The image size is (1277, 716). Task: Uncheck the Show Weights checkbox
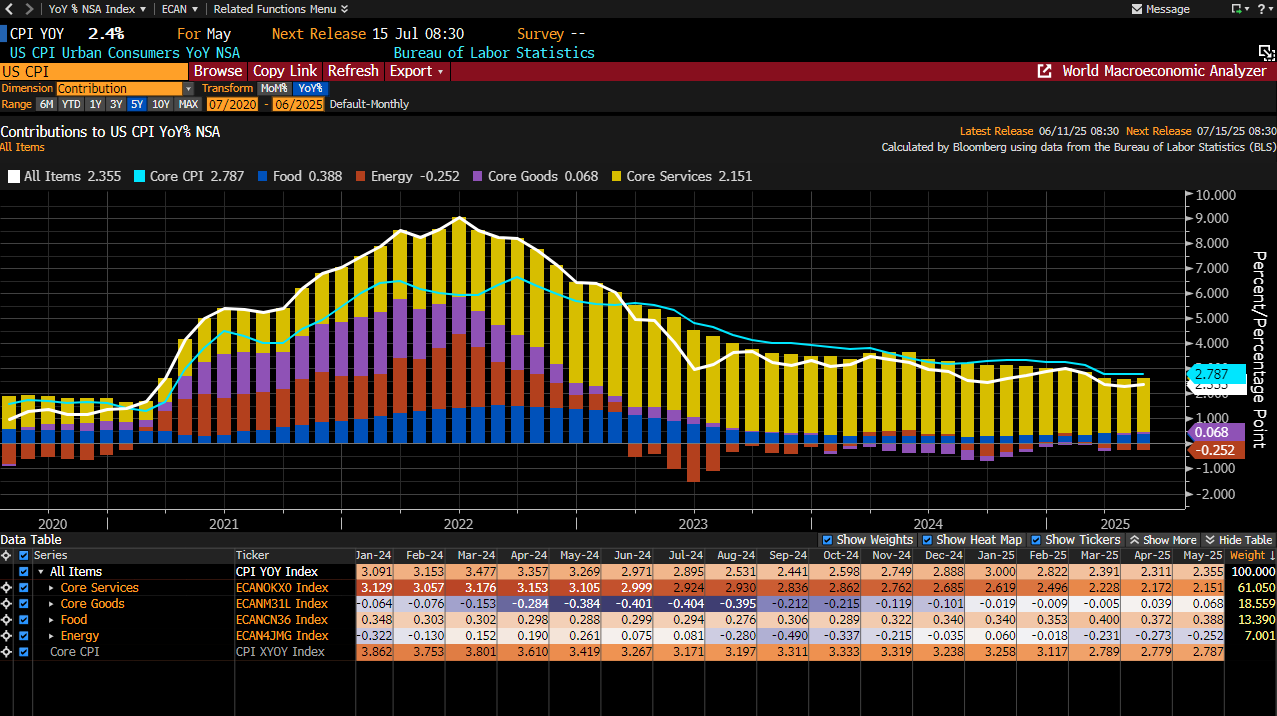(x=827, y=540)
